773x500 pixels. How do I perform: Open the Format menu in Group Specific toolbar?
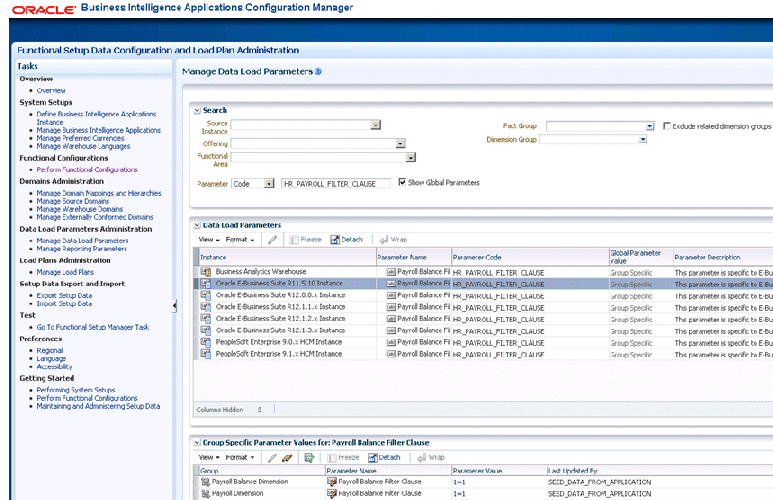point(240,457)
